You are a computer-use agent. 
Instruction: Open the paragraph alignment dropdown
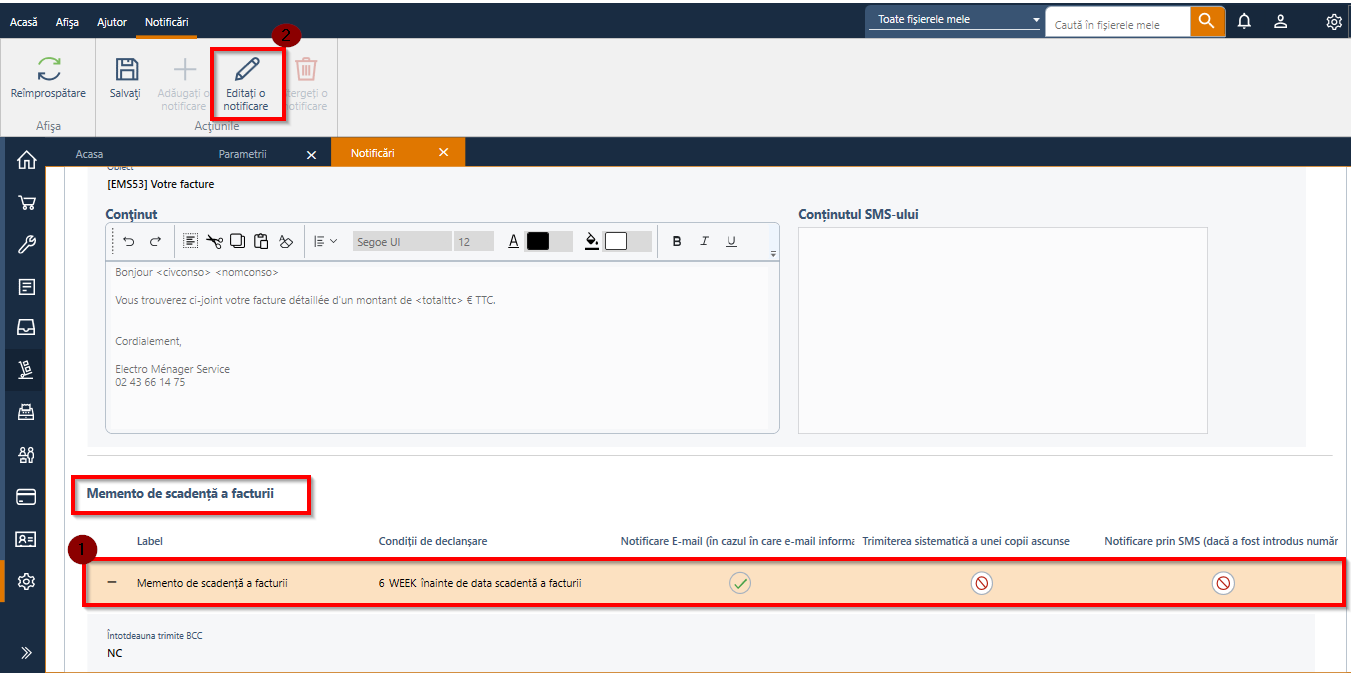tap(325, 241)
